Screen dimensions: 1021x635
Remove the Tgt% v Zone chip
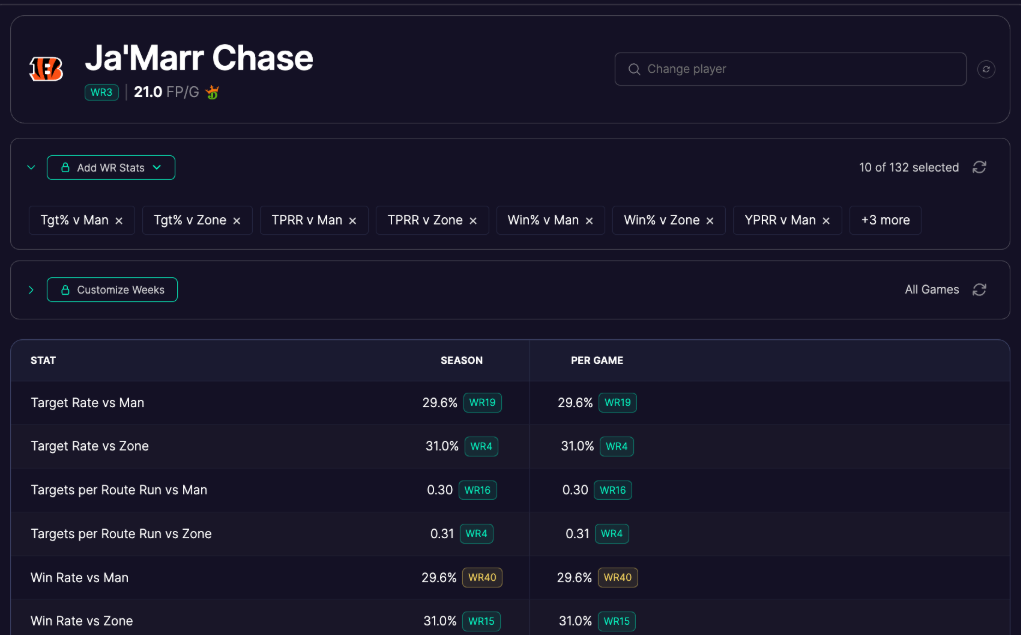click(x=237, y=221)
